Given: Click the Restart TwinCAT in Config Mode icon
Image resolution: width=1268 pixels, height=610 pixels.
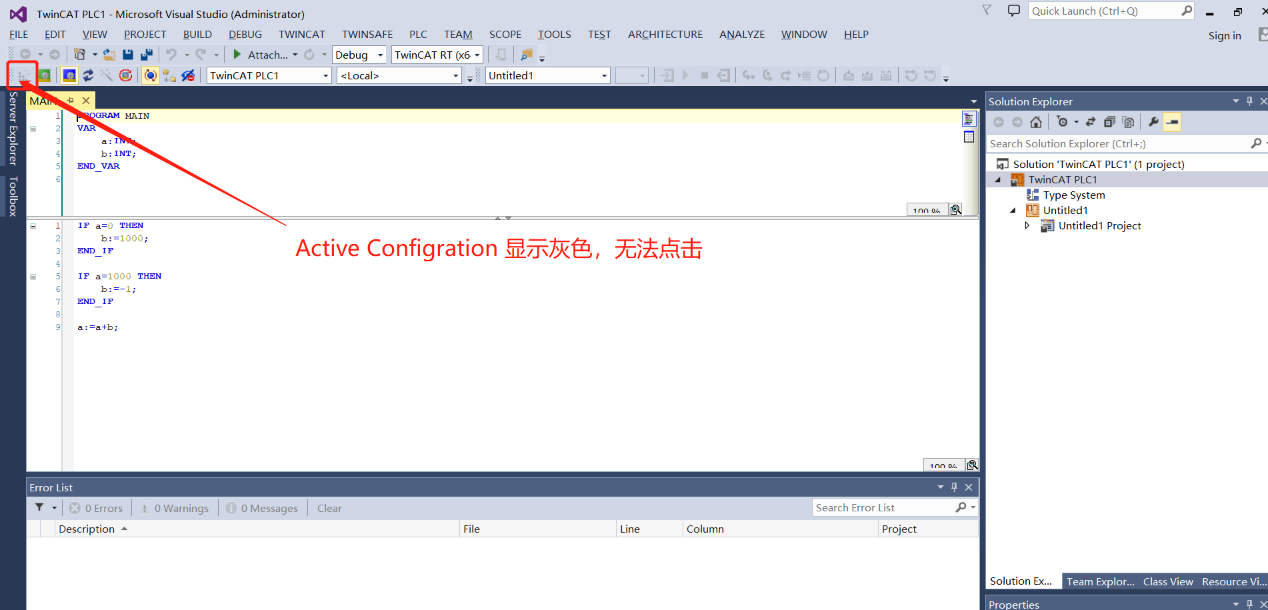Looking at the screenshot, I should [x=68, y=75].
